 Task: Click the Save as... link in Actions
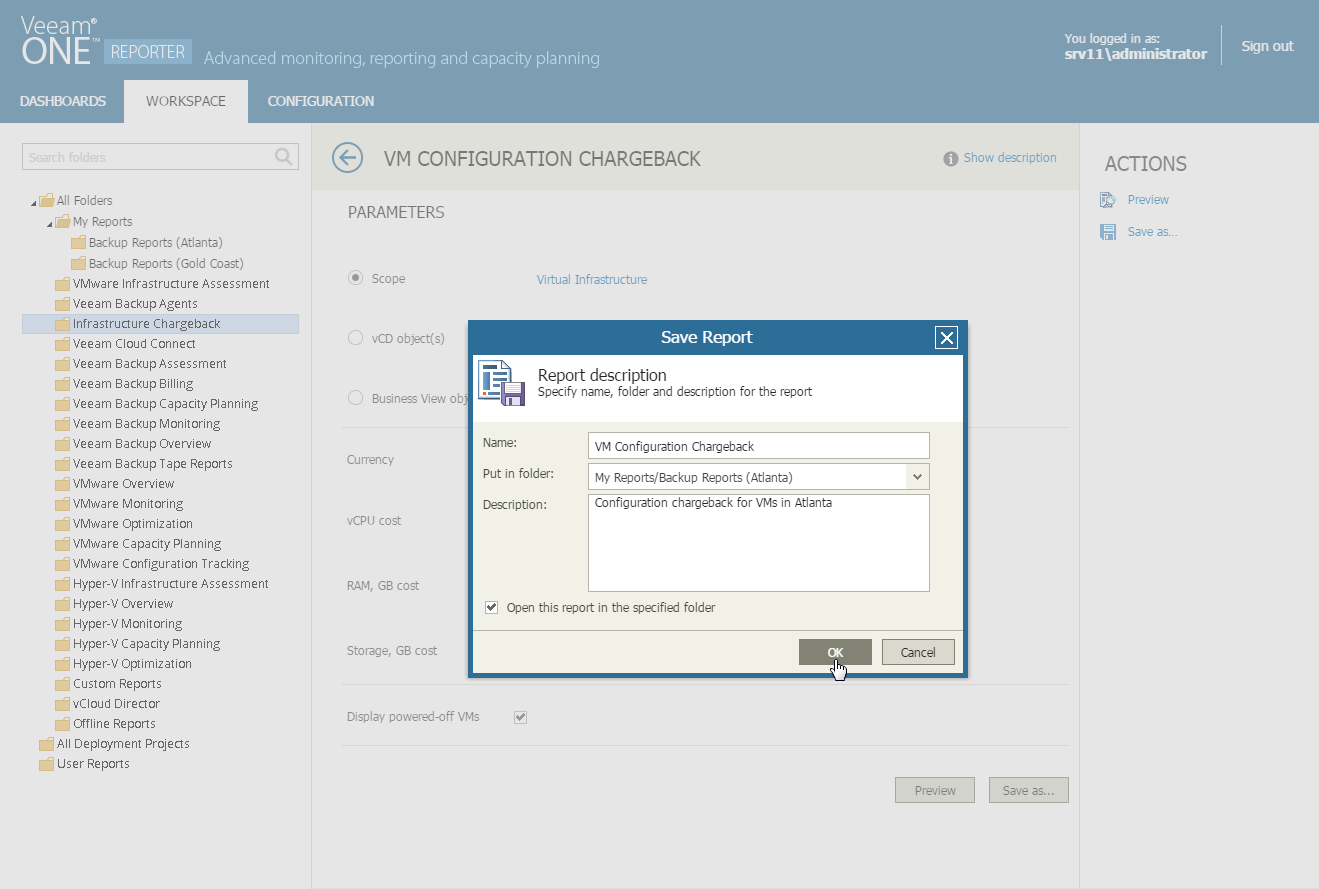pyautogui.click(x=1153, y=232)
